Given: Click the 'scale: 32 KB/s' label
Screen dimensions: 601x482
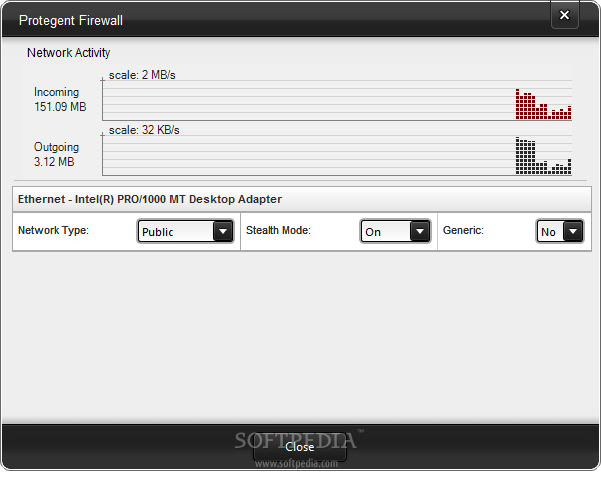Looking at the screenshot, I should click(144, 130).
